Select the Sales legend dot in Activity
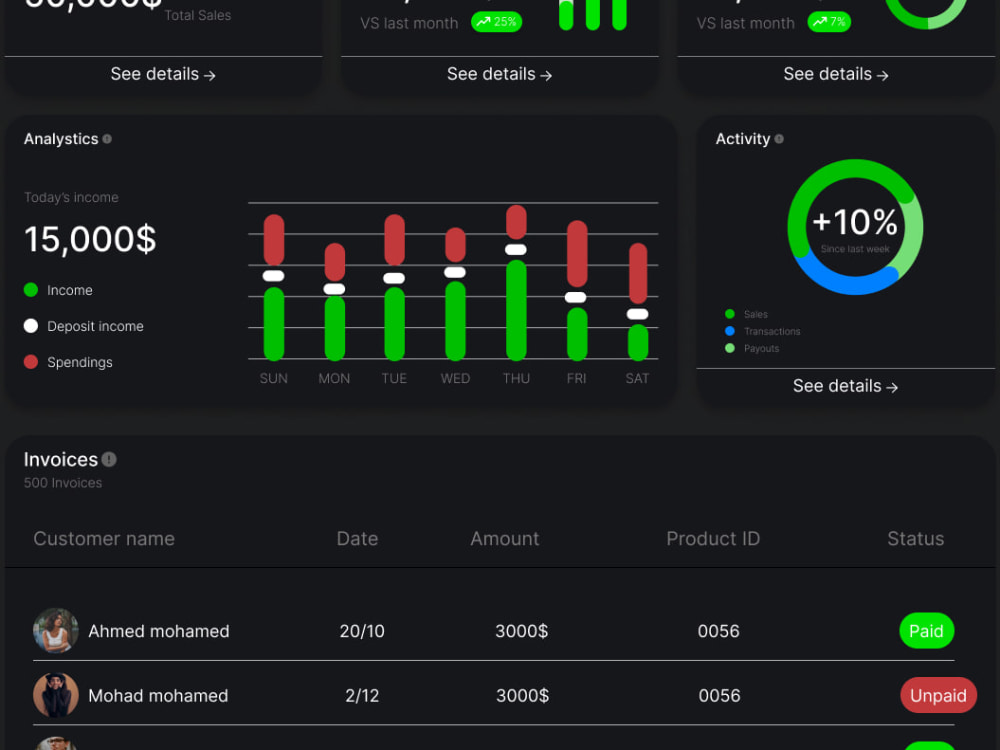This screenshot has height=750, width=1000. [x=730, y=314]
